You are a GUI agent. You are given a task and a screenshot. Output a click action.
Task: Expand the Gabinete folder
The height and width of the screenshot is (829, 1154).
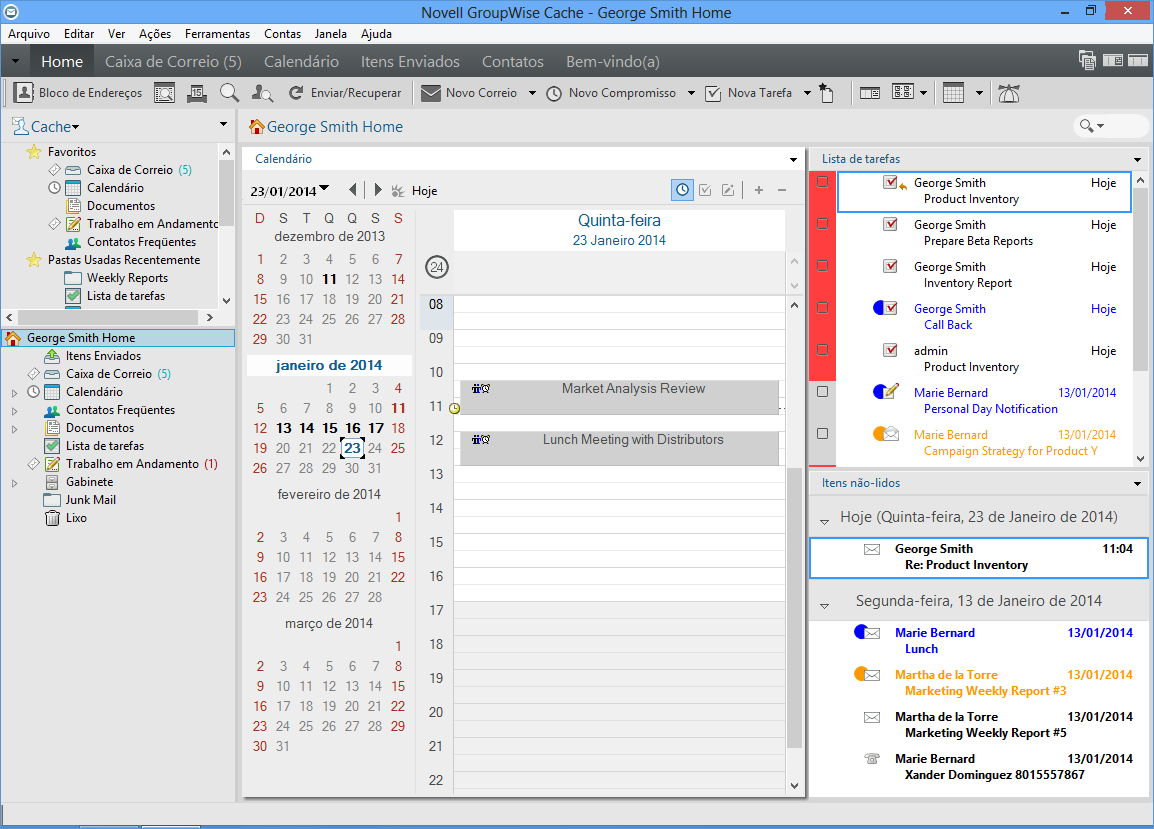pyautogui.click(x=15, y=484)
